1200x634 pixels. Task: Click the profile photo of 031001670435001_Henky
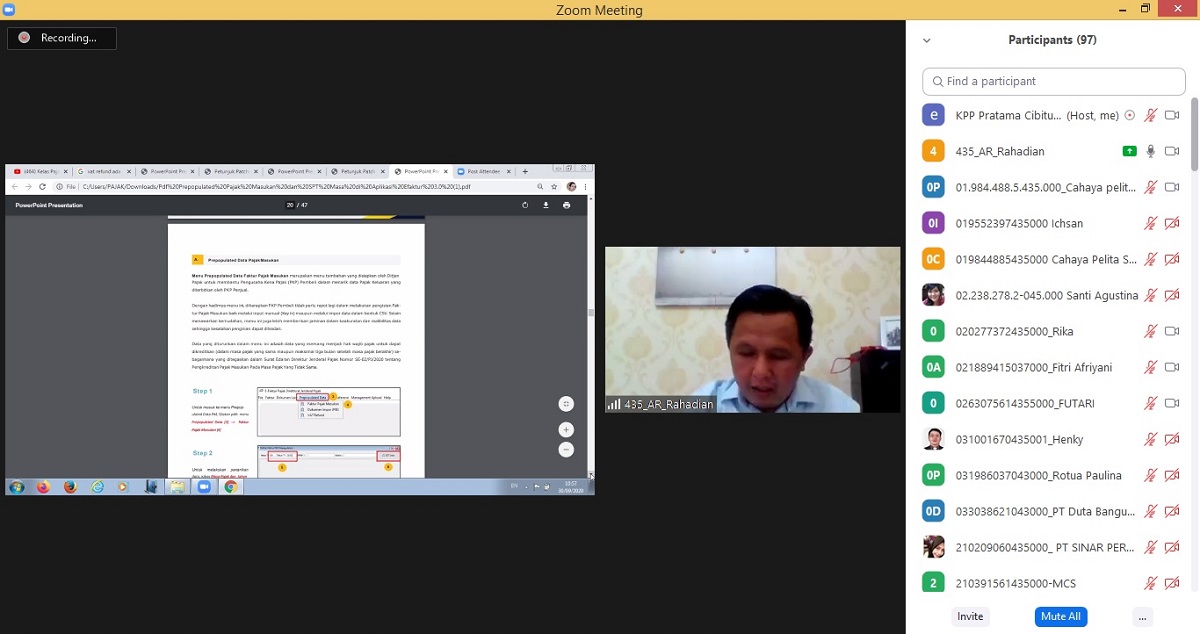933,439
